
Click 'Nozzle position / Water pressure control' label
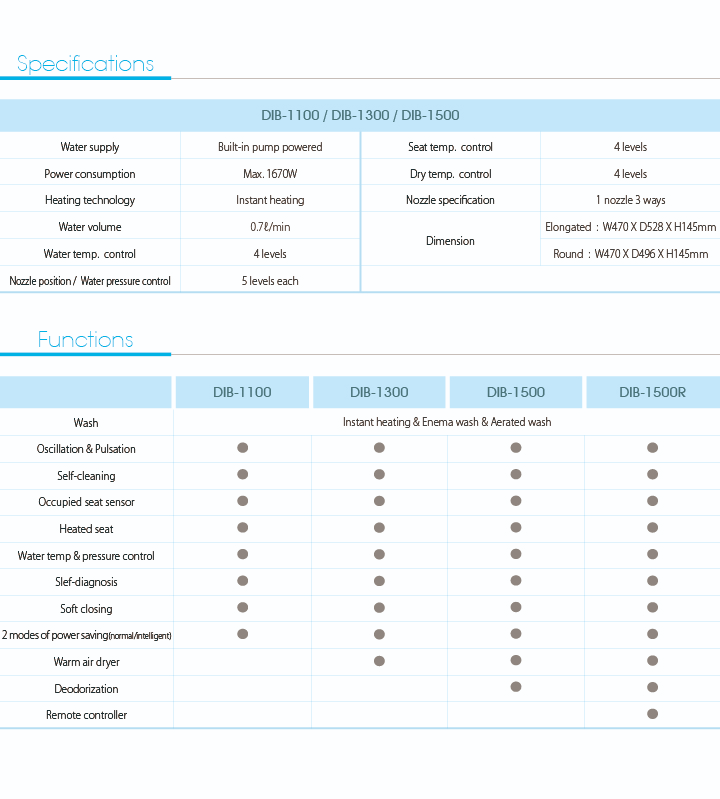(90, 281)
